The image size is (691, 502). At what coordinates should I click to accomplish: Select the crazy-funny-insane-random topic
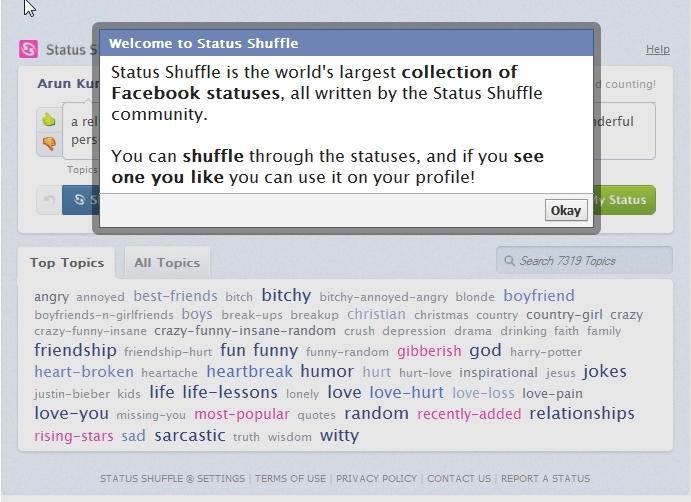pyautogui.click(x=245, y=331)
